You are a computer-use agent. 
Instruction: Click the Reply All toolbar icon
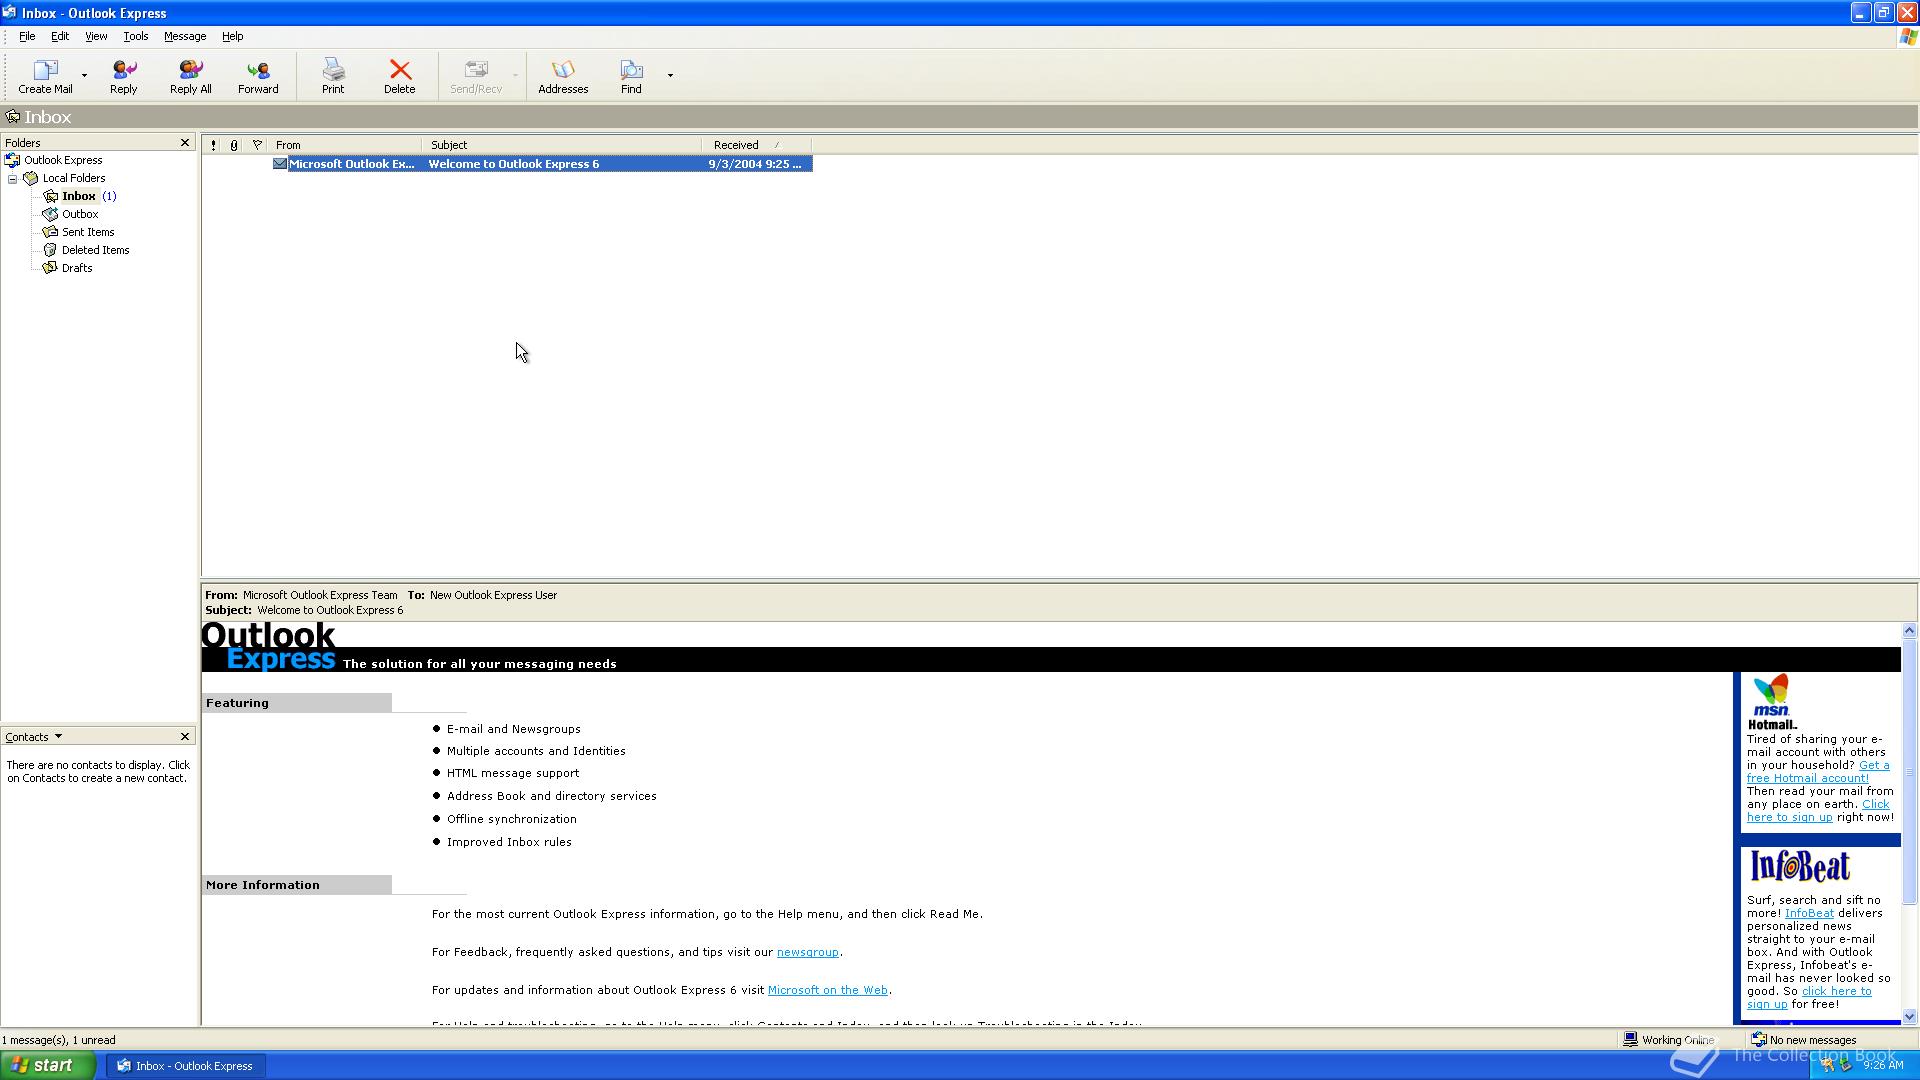190,76
